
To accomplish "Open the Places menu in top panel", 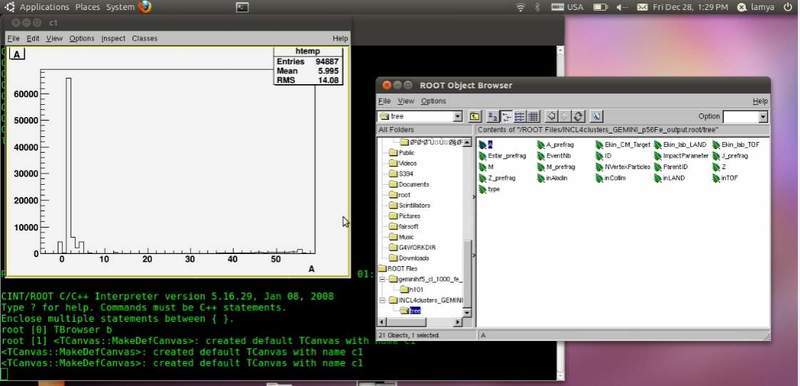I will tap(88, 7).
